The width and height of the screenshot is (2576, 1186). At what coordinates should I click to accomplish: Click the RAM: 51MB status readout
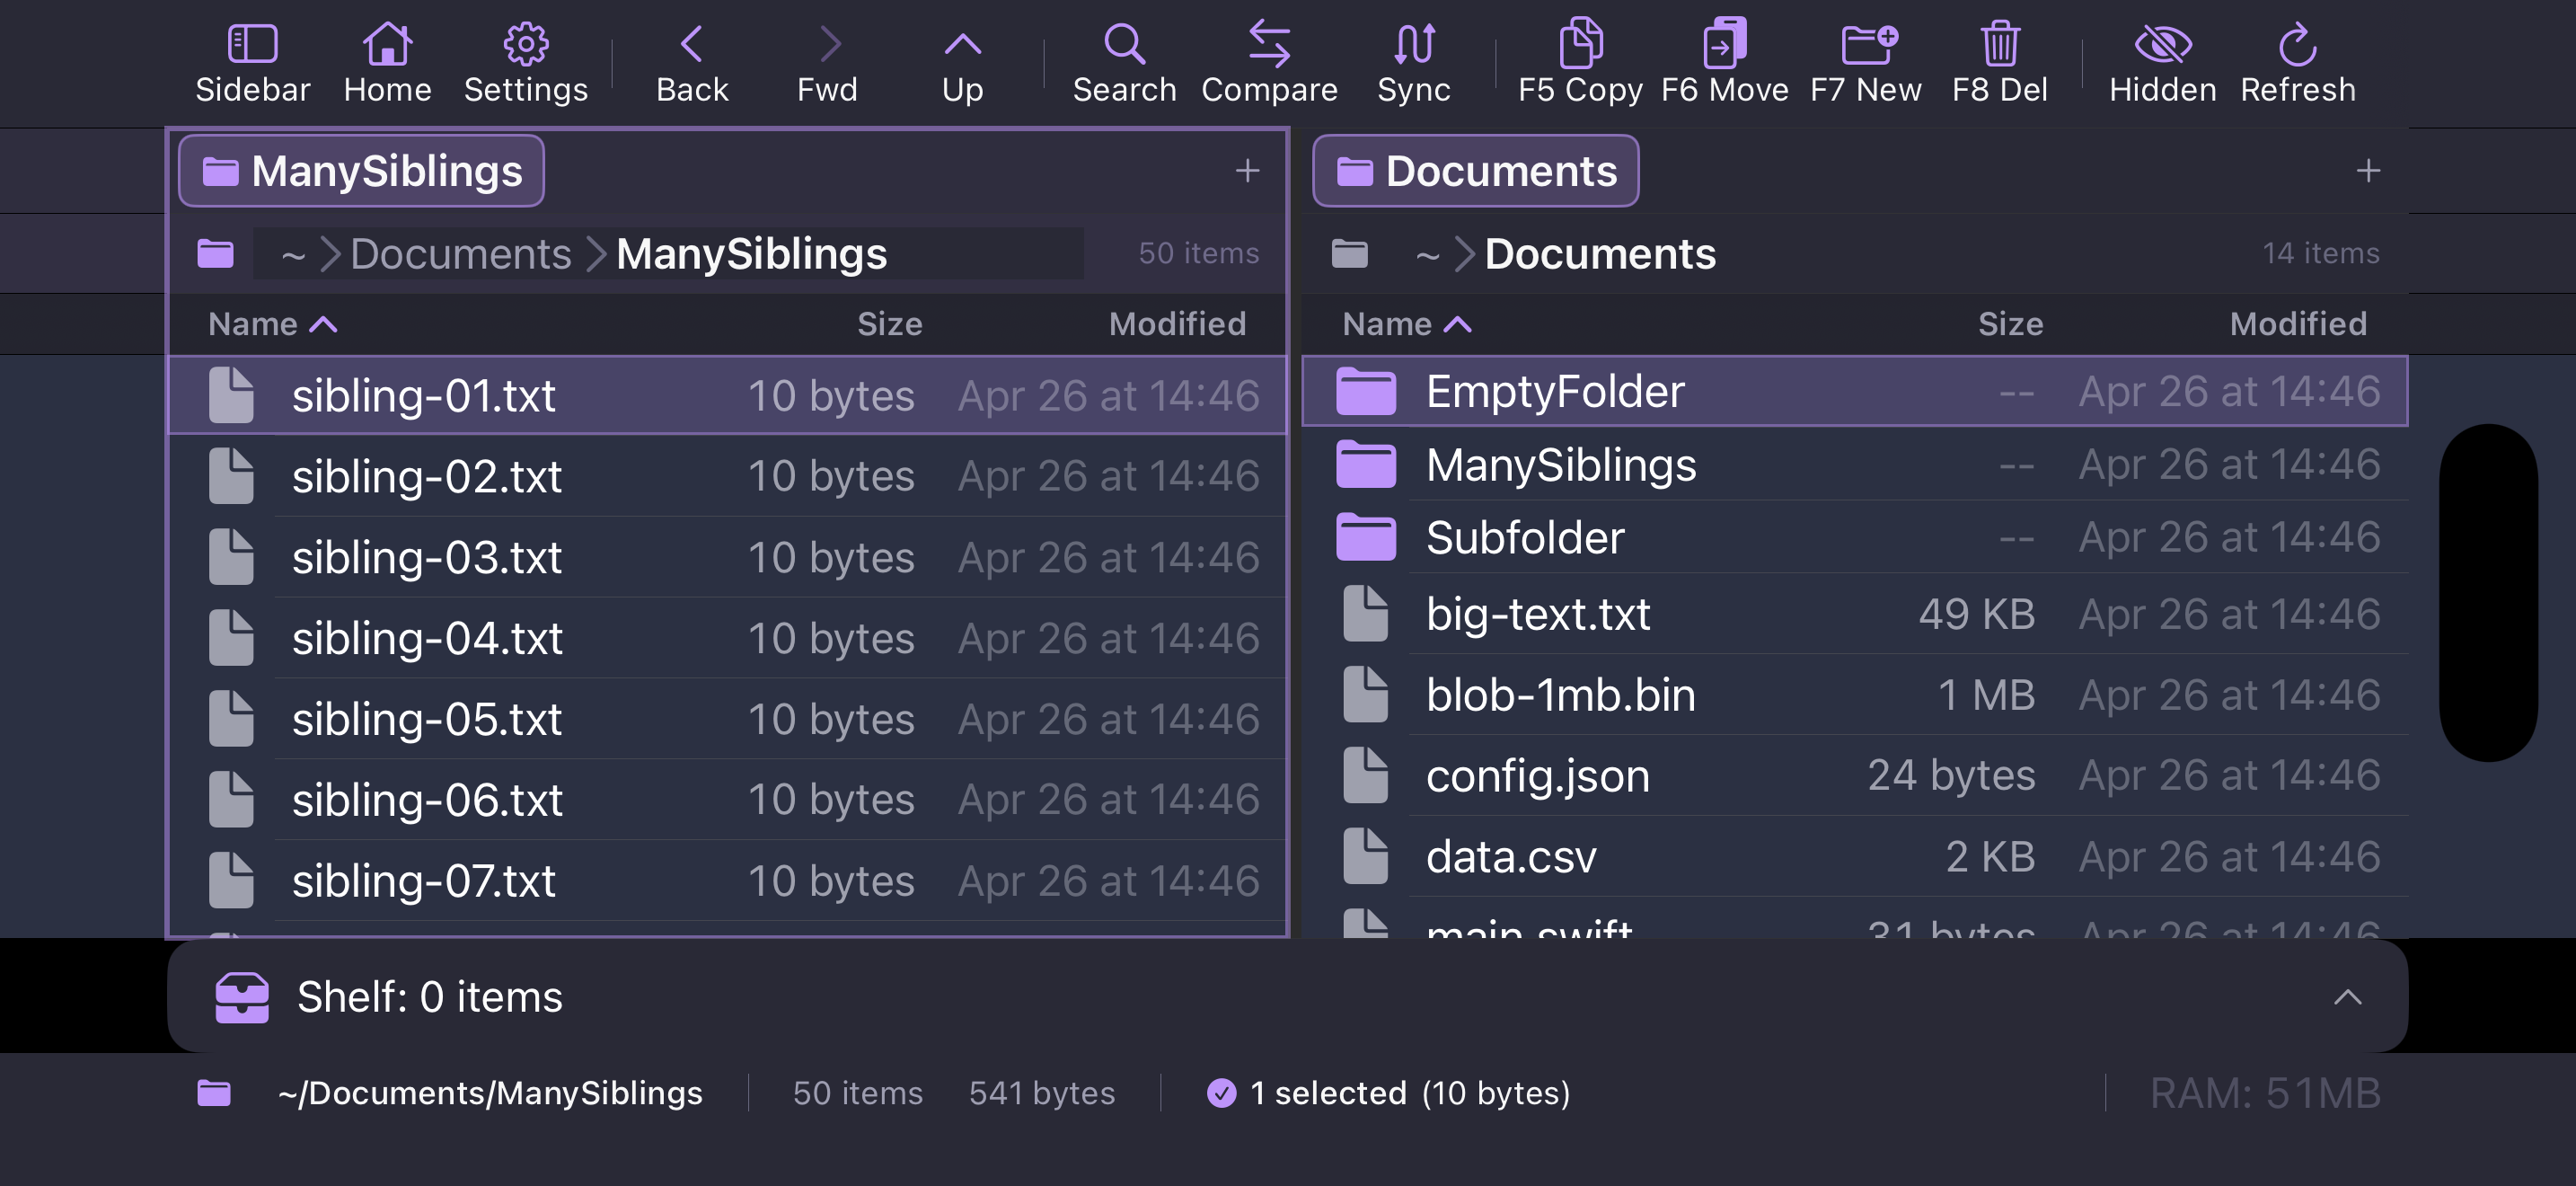click(x=2265, y=1093)
